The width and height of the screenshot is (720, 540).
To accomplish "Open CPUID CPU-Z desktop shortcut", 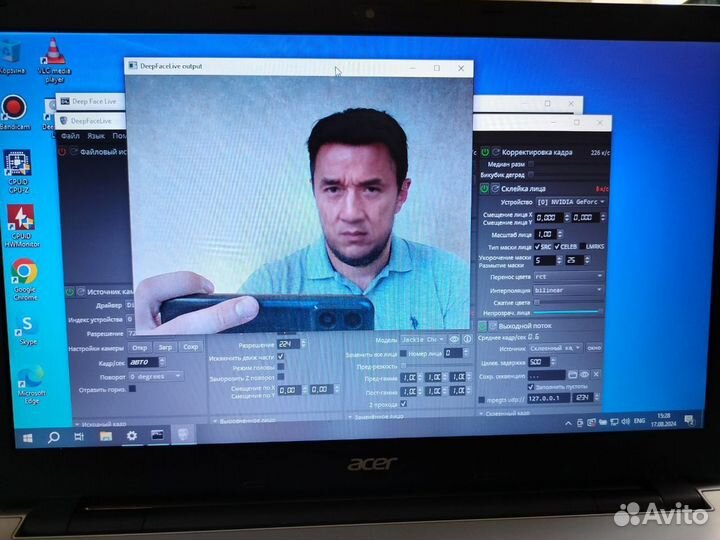I will tap(17, 171).
